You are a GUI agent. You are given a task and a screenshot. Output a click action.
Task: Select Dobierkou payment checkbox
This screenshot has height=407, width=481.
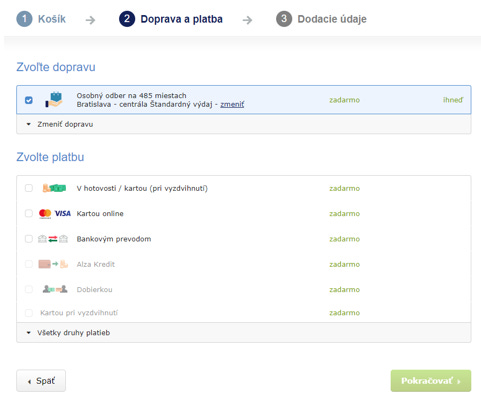click(29, 289)
